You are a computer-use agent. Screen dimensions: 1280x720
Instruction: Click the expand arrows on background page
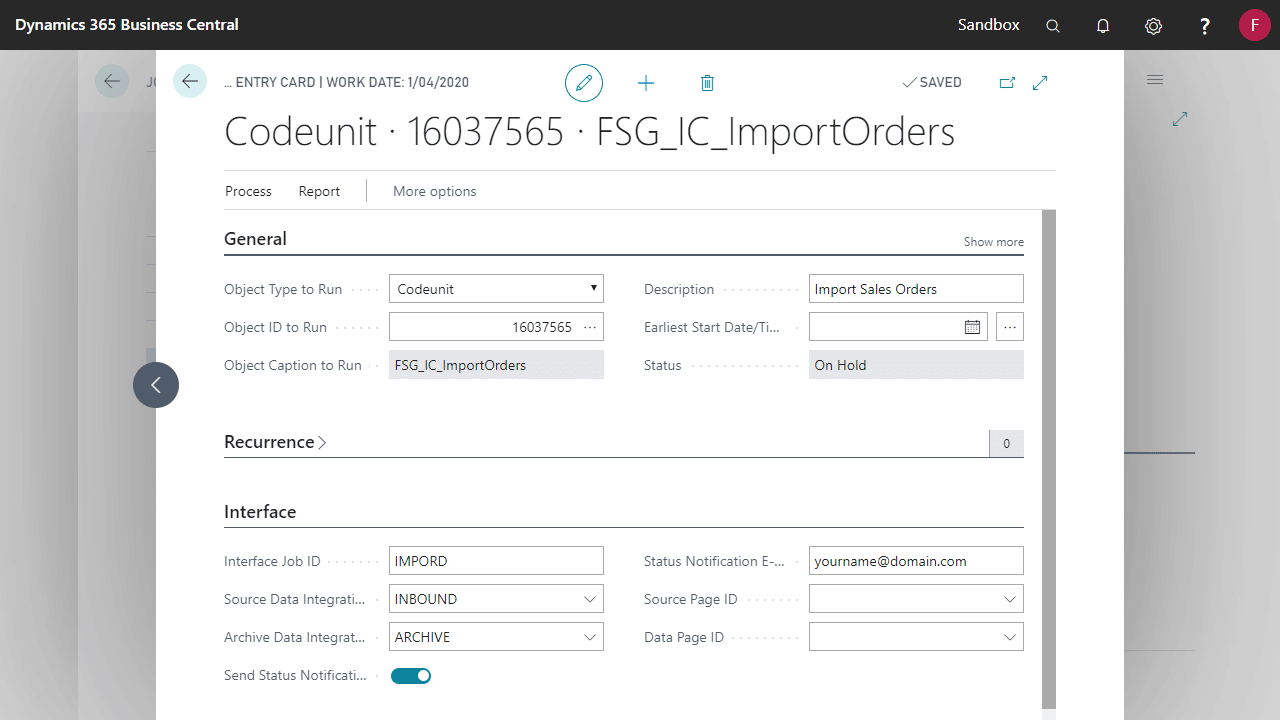point(1180,119)
